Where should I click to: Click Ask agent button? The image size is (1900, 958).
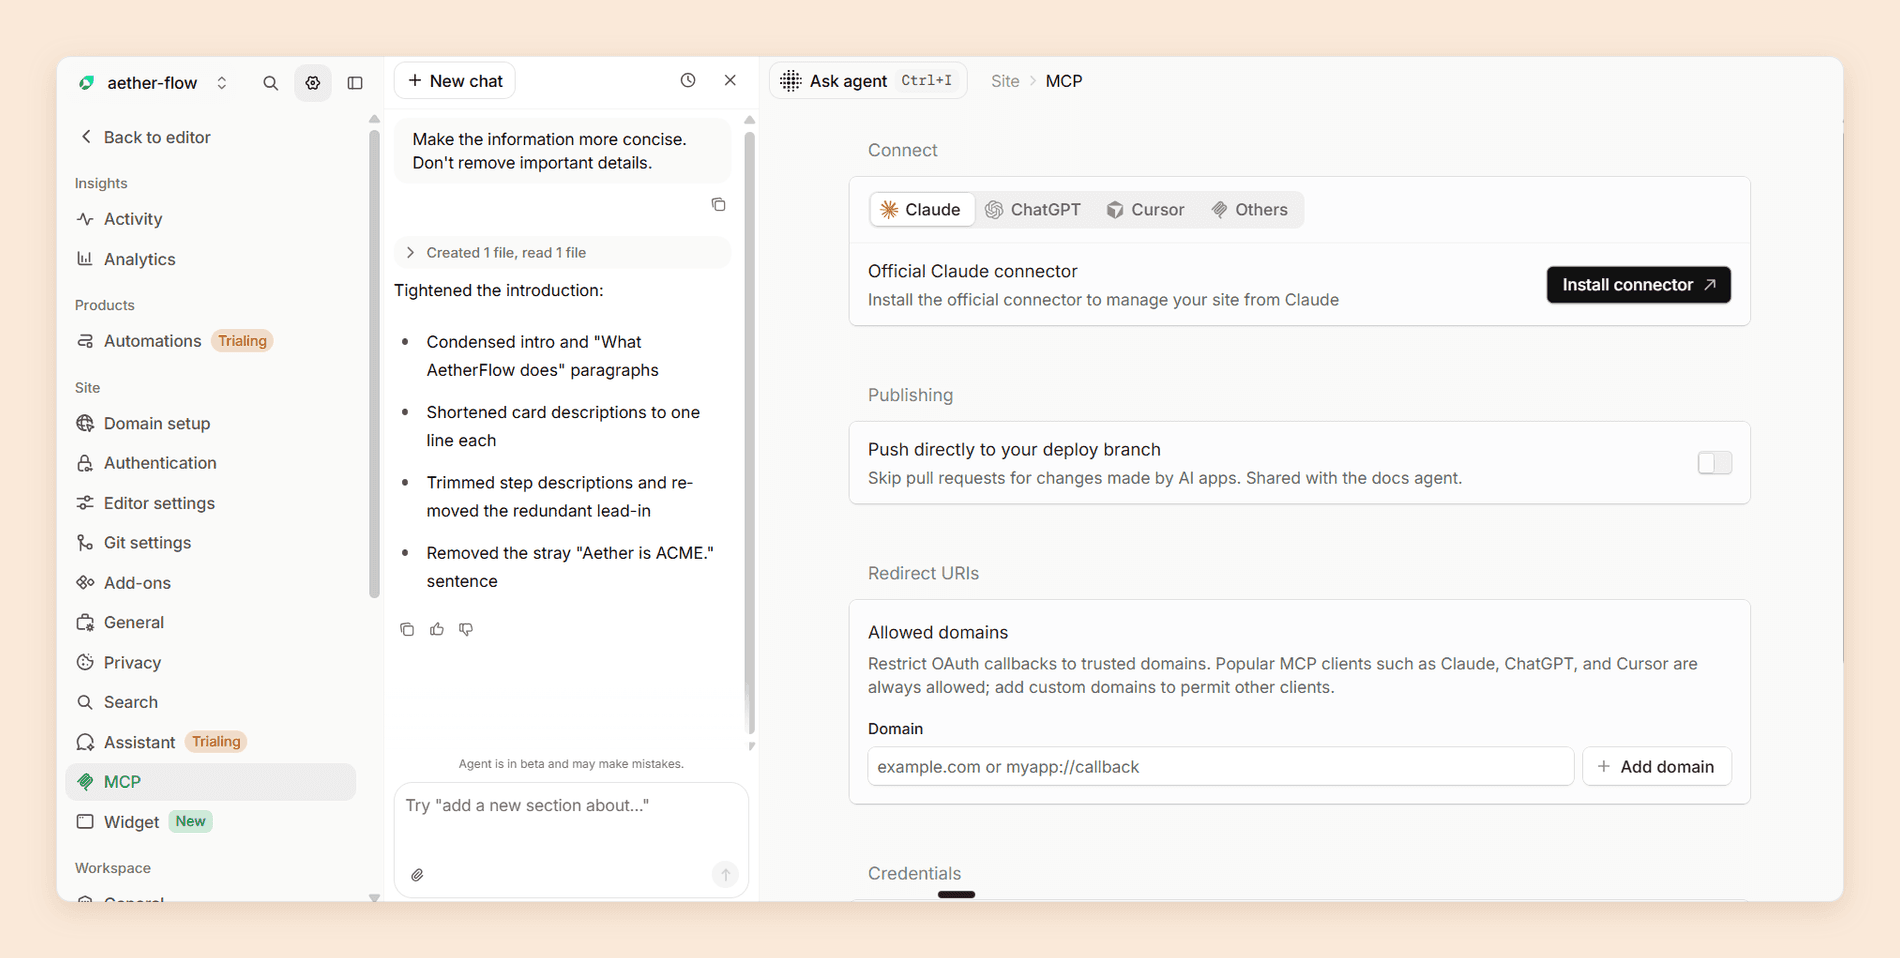click(x=867, y=81)
